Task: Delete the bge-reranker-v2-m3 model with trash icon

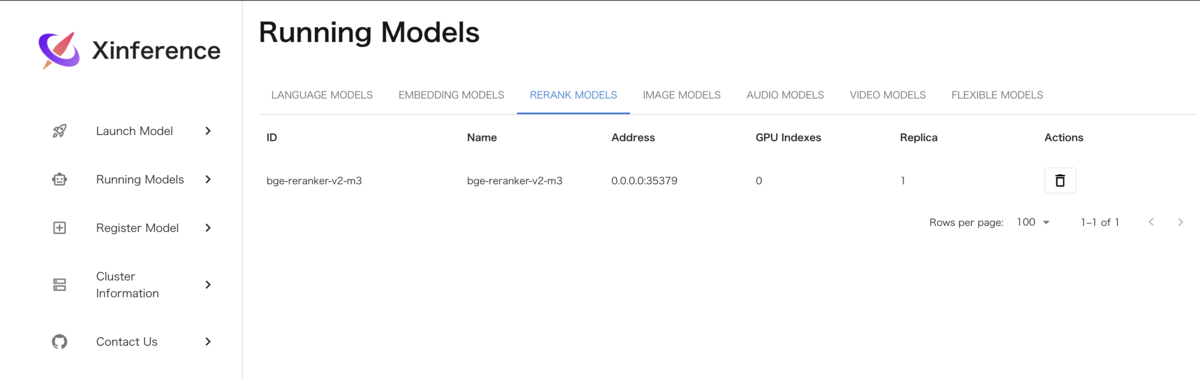Action: [1060, 181]
